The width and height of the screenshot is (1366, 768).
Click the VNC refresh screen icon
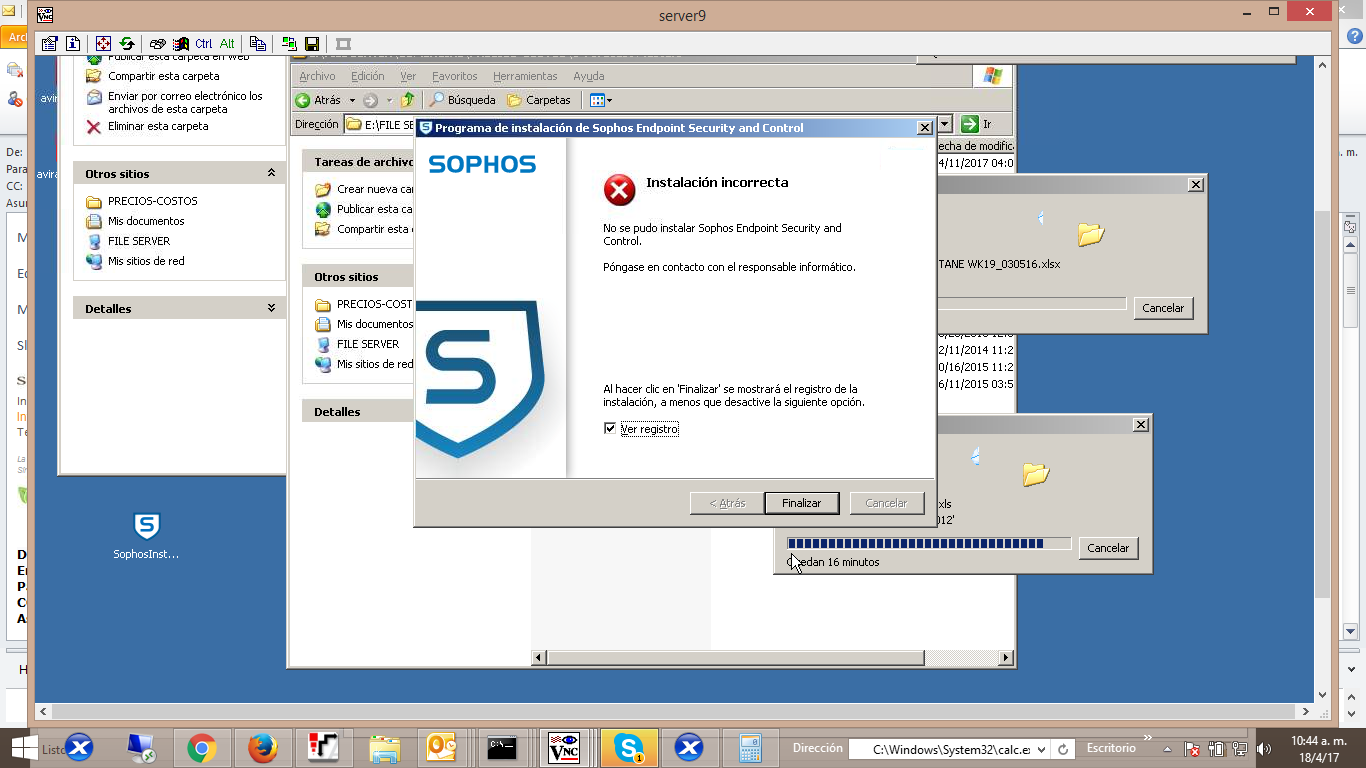127,43
